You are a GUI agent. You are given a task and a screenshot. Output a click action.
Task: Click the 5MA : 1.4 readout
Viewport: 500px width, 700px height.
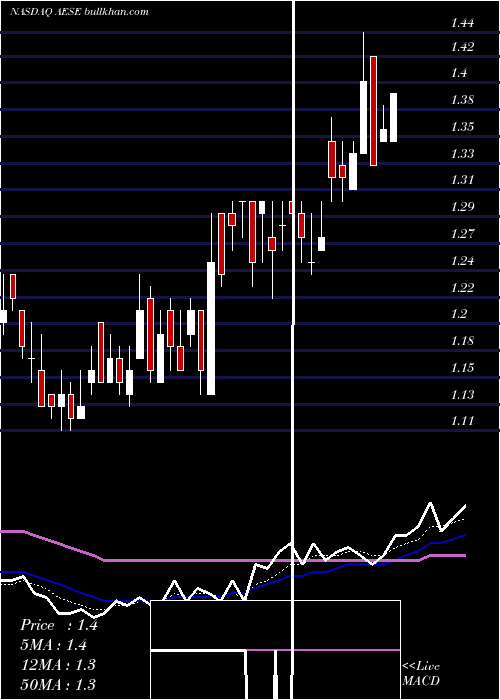point(54,645)
